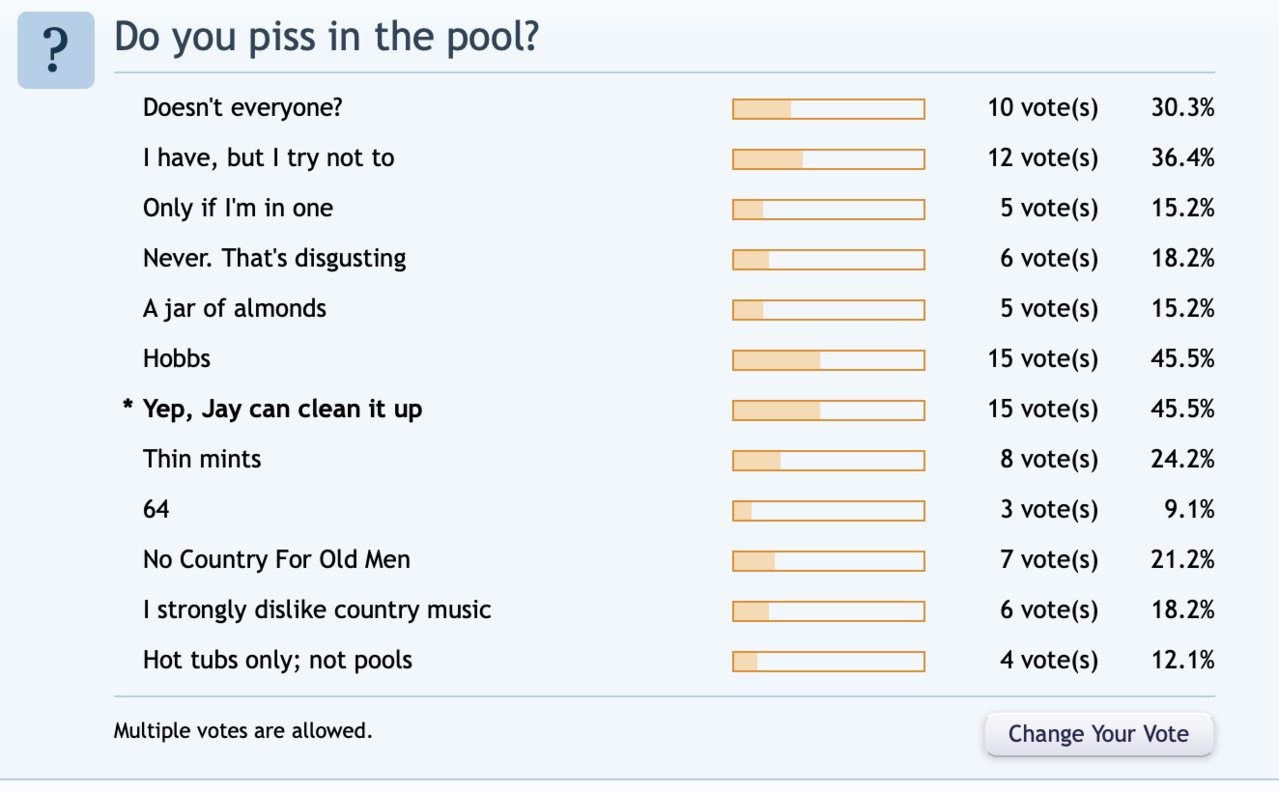
Task: Click the Thin mints option
Action: tap(202, 459)
